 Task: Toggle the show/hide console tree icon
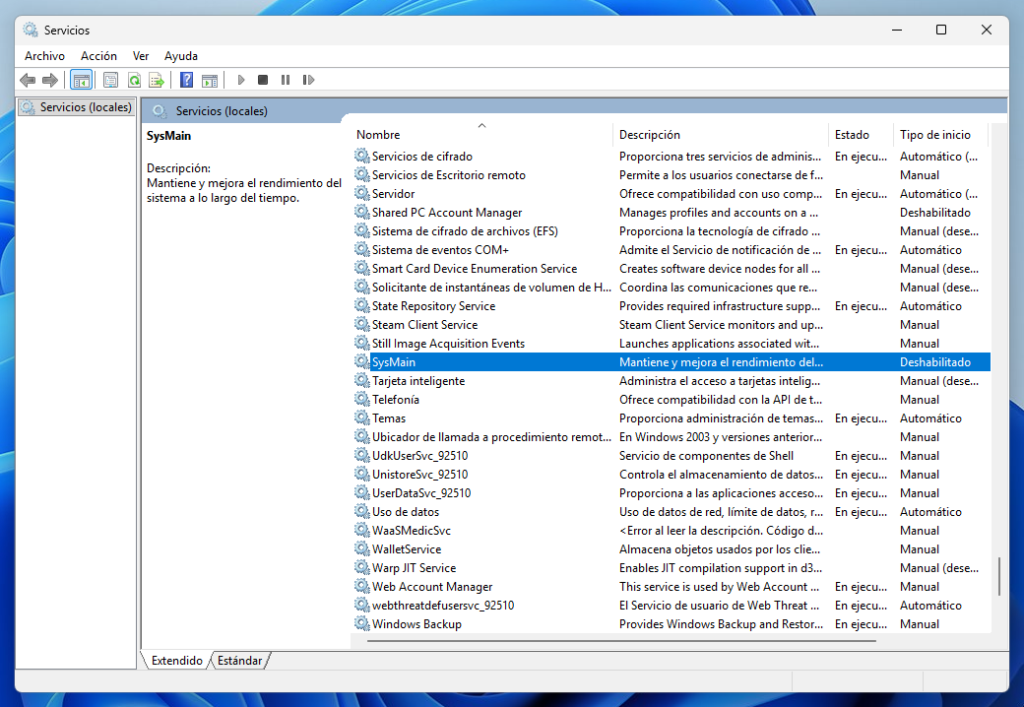81,80
